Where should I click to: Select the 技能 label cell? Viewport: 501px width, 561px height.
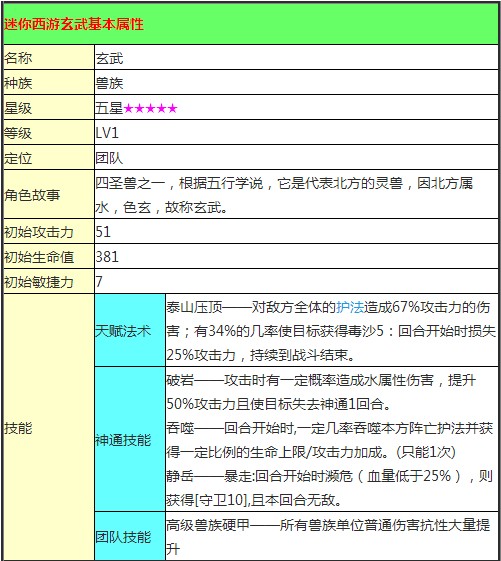pyautogui.click(x=49, y=427)
